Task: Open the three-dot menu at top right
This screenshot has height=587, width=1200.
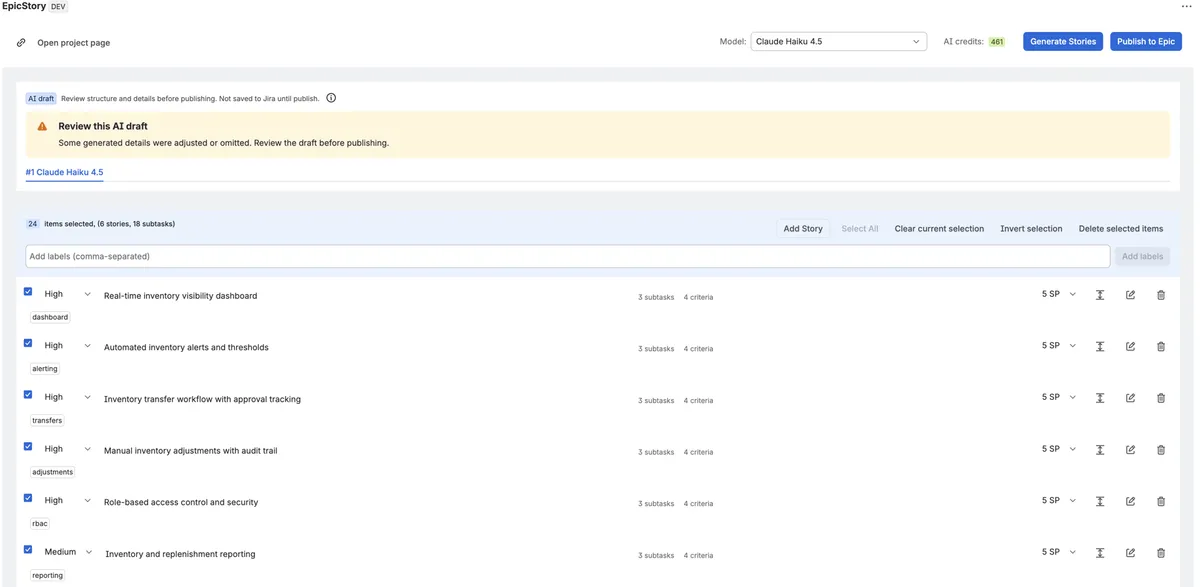Action: tap(1186, 6)
